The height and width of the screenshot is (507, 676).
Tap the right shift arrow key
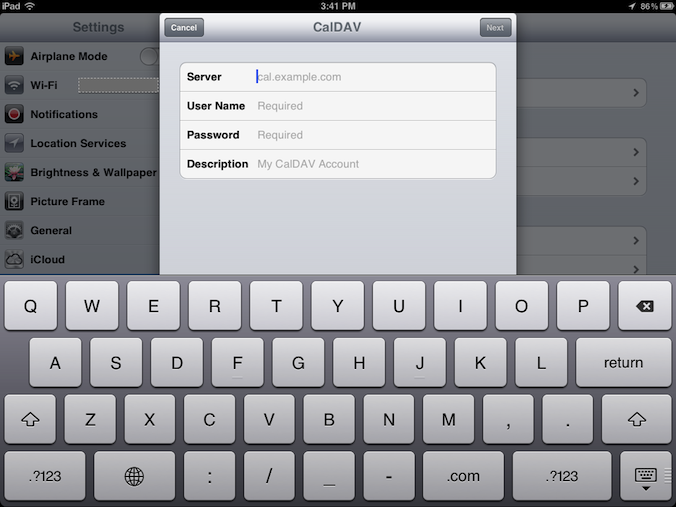(637, 419)
